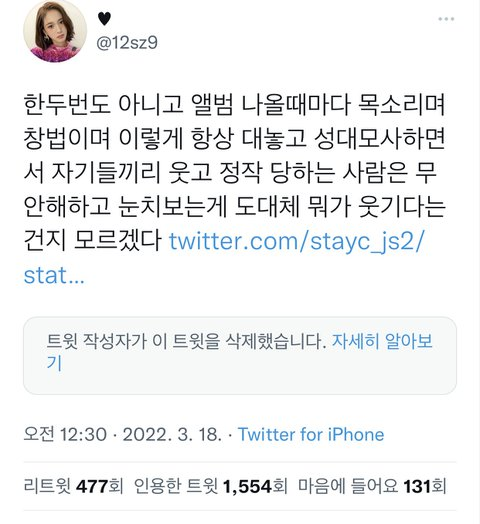The image size is (480, 524).
Task: View the 인용한 트윗 1,554회 quote tweets
Action: (210, 486)
